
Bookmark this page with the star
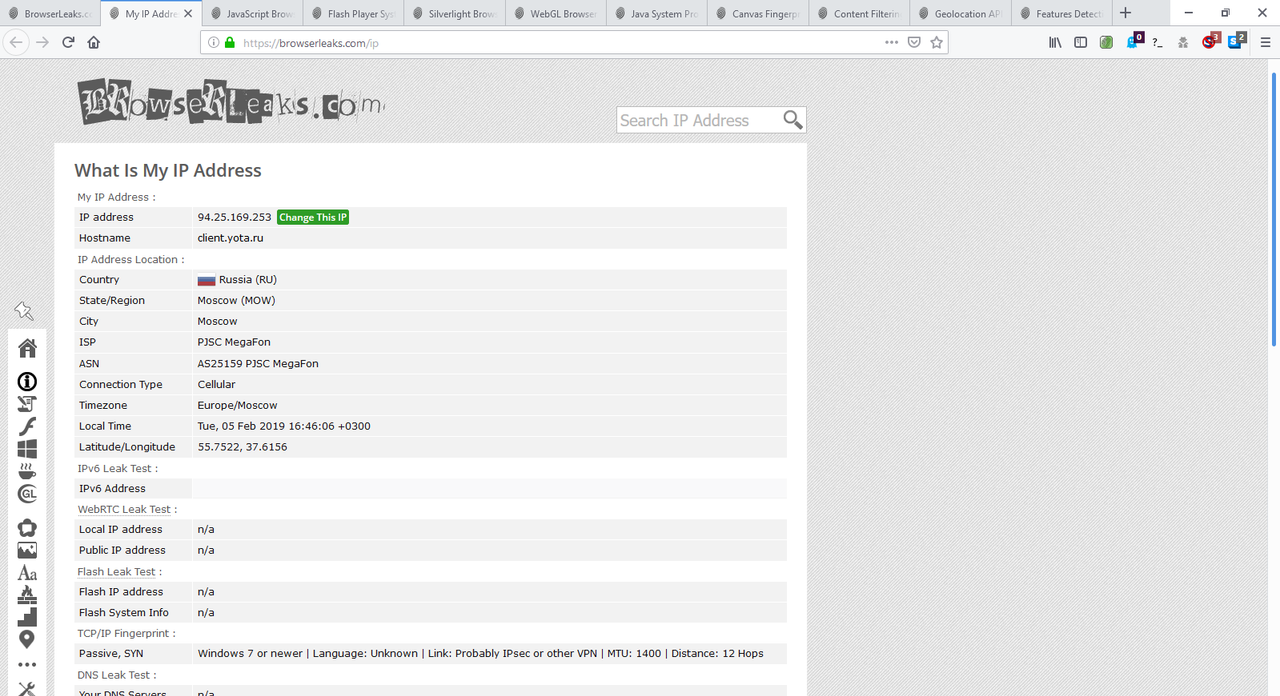coord(937,42)
